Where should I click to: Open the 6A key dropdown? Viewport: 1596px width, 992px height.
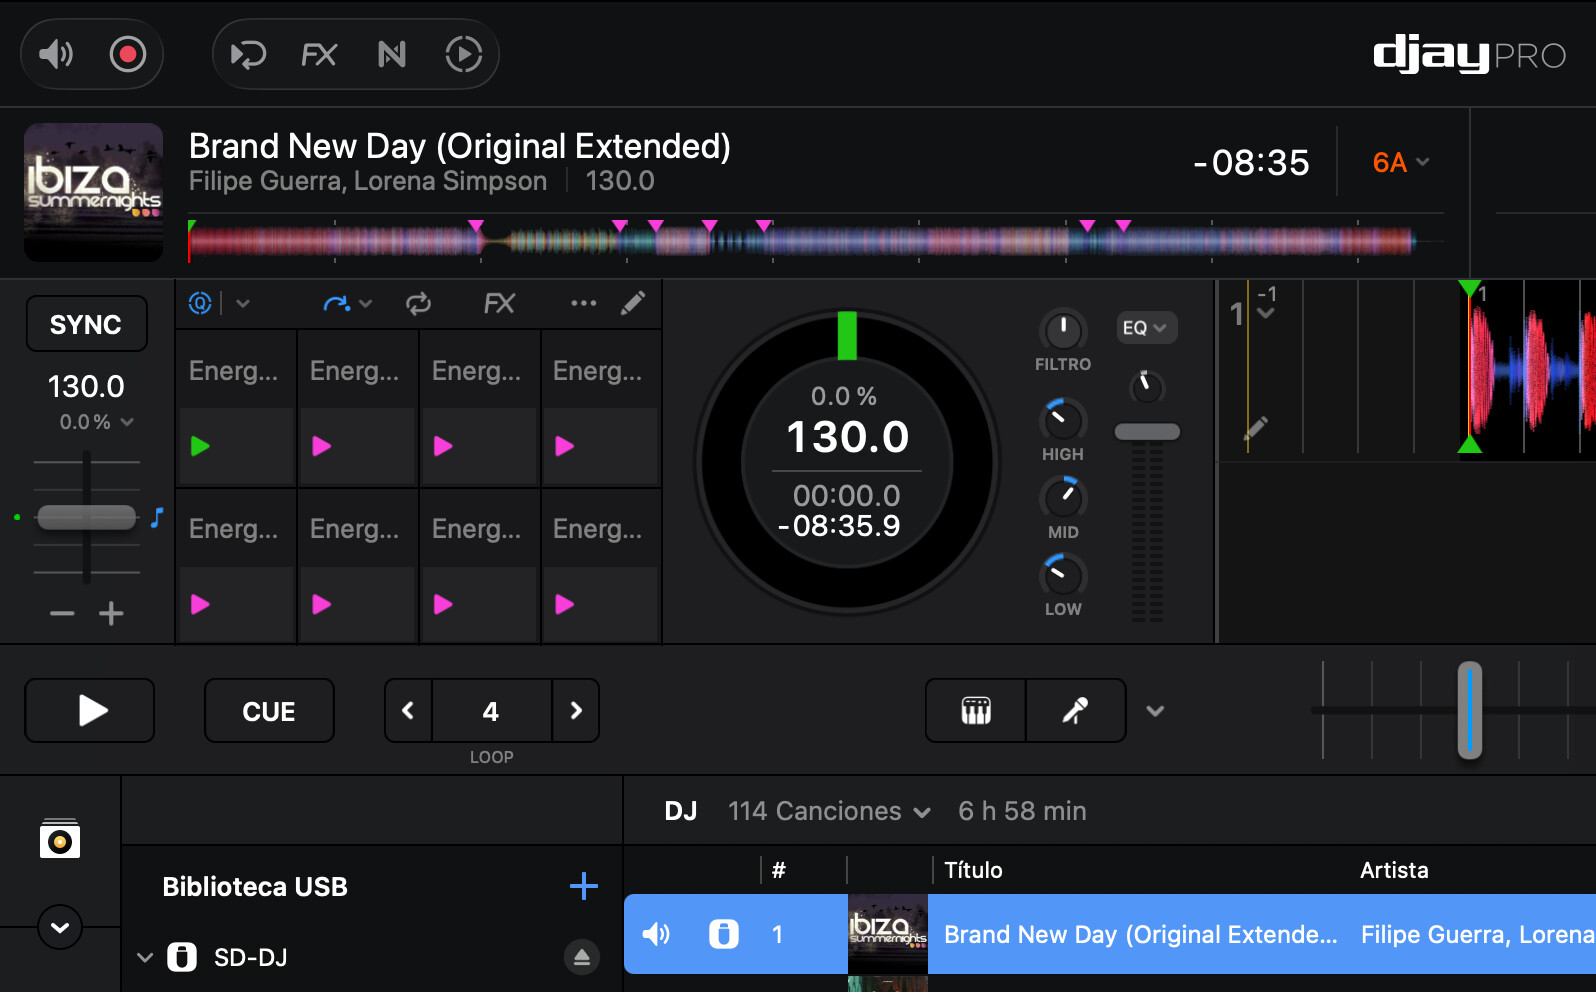click(1400, 162)
